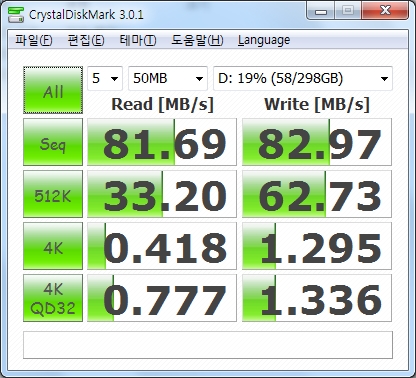The image size is (416, 378).
Task: Open the 편집(E) menu
Action: (x=86, y=40)
